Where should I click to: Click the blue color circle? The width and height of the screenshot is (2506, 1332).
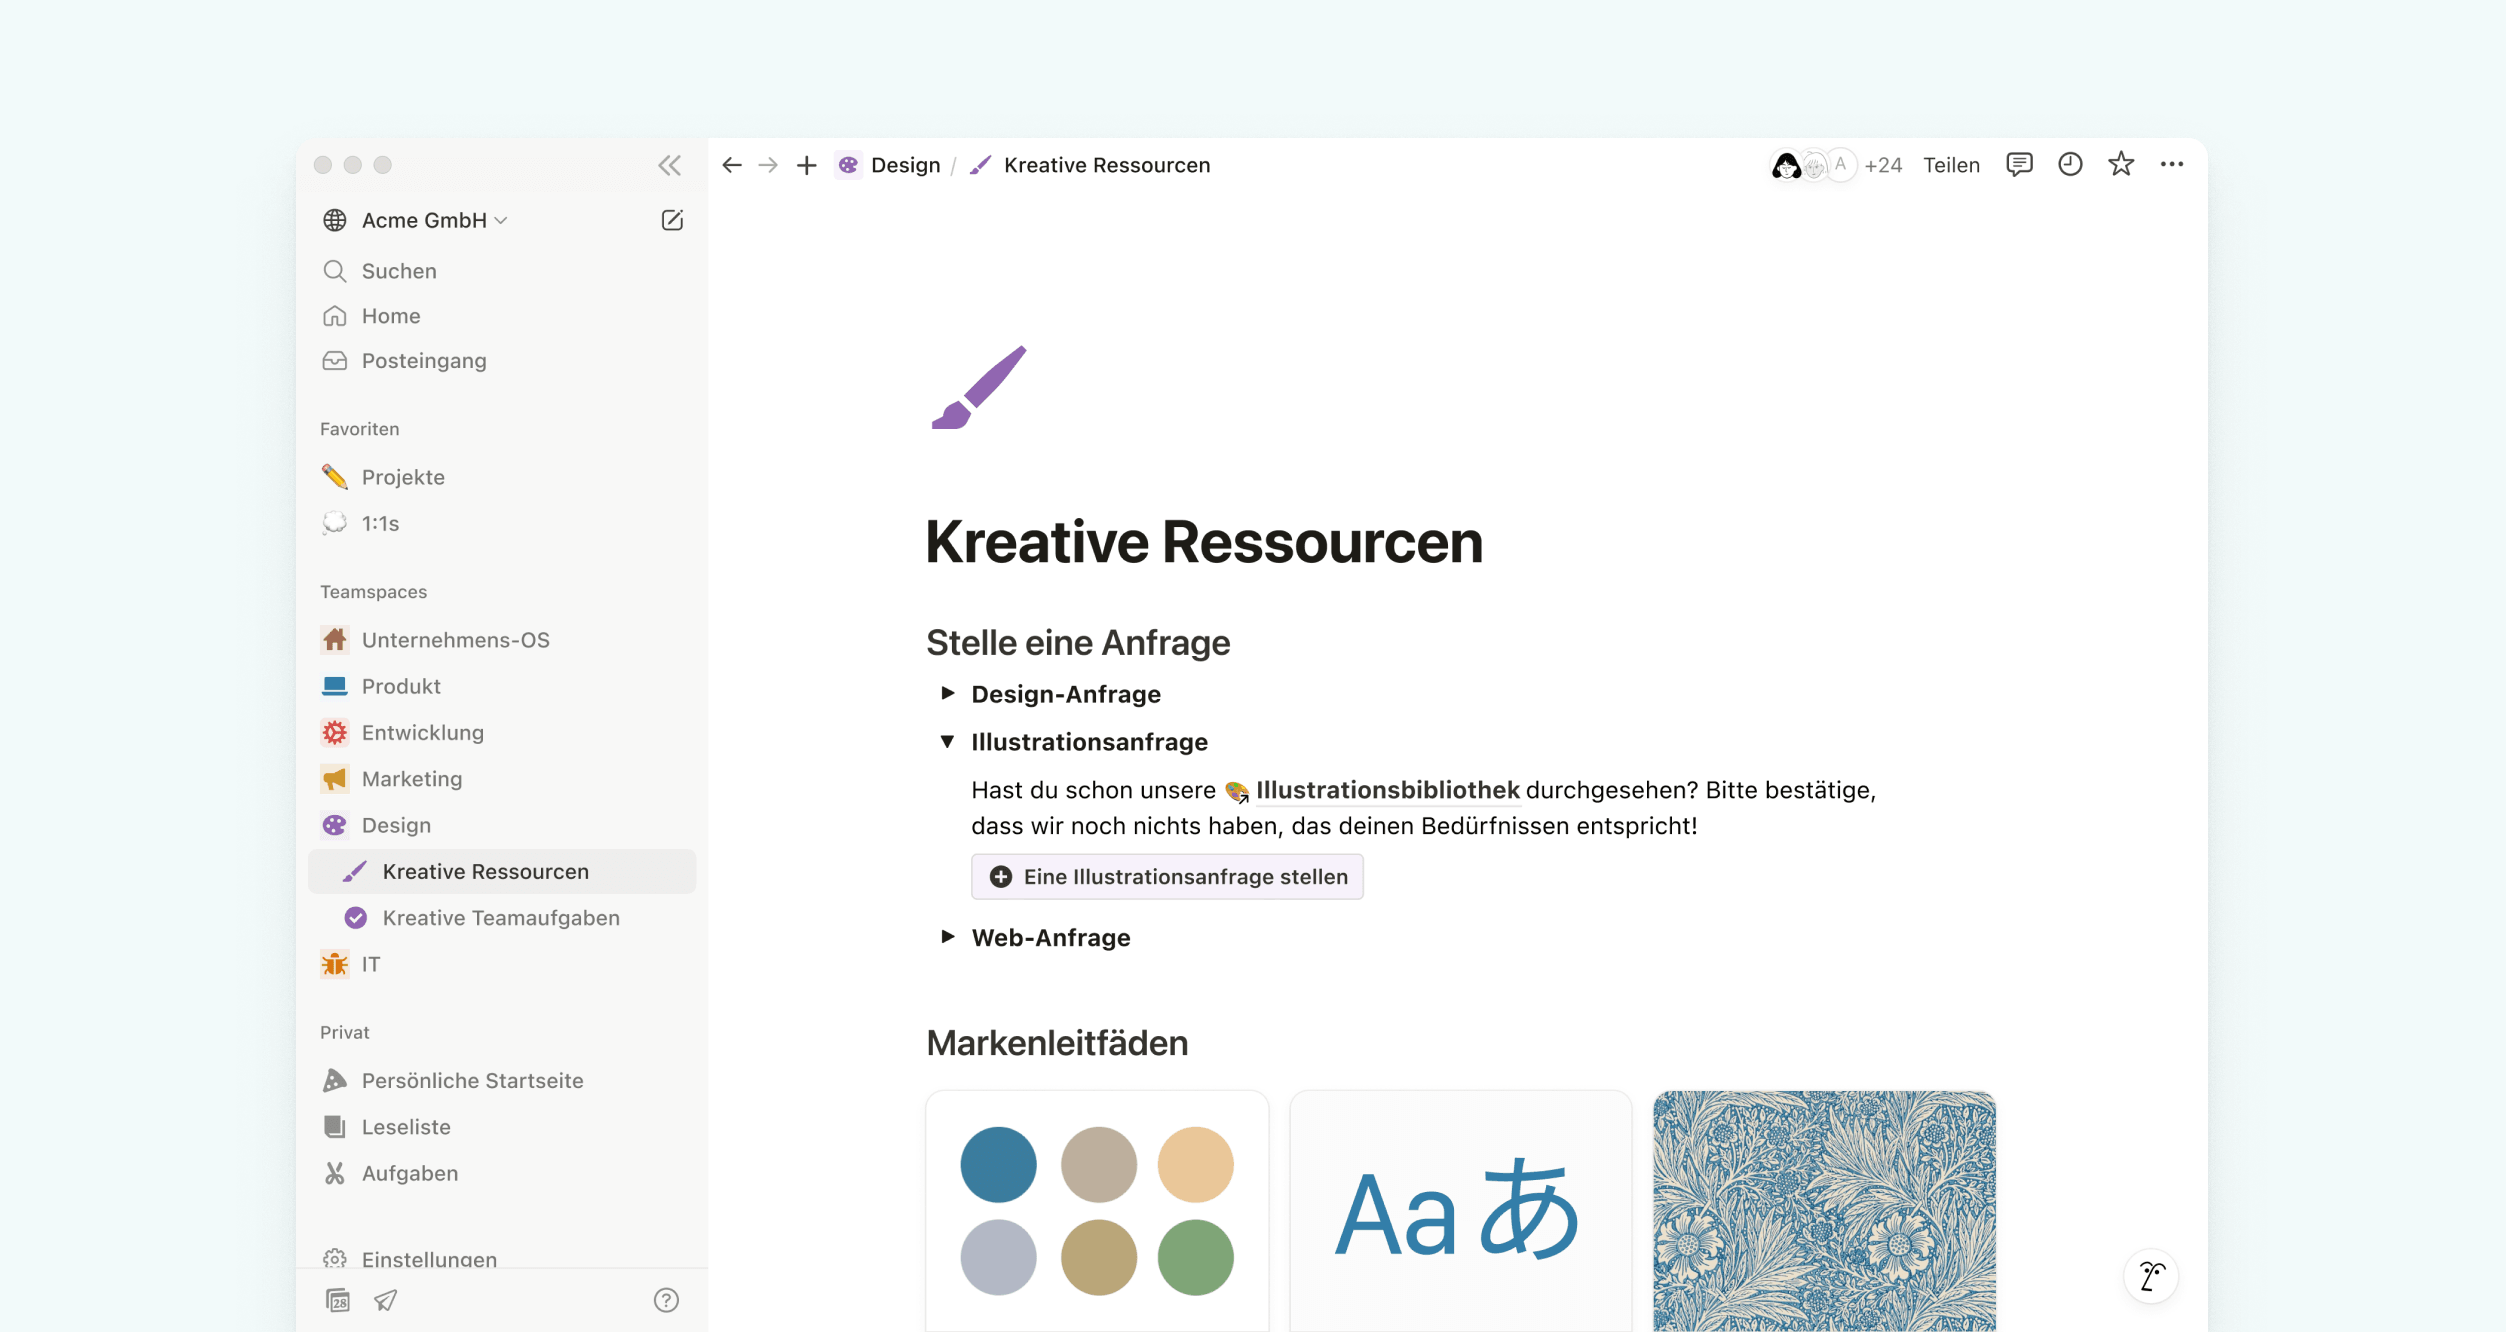(998, 1164)
